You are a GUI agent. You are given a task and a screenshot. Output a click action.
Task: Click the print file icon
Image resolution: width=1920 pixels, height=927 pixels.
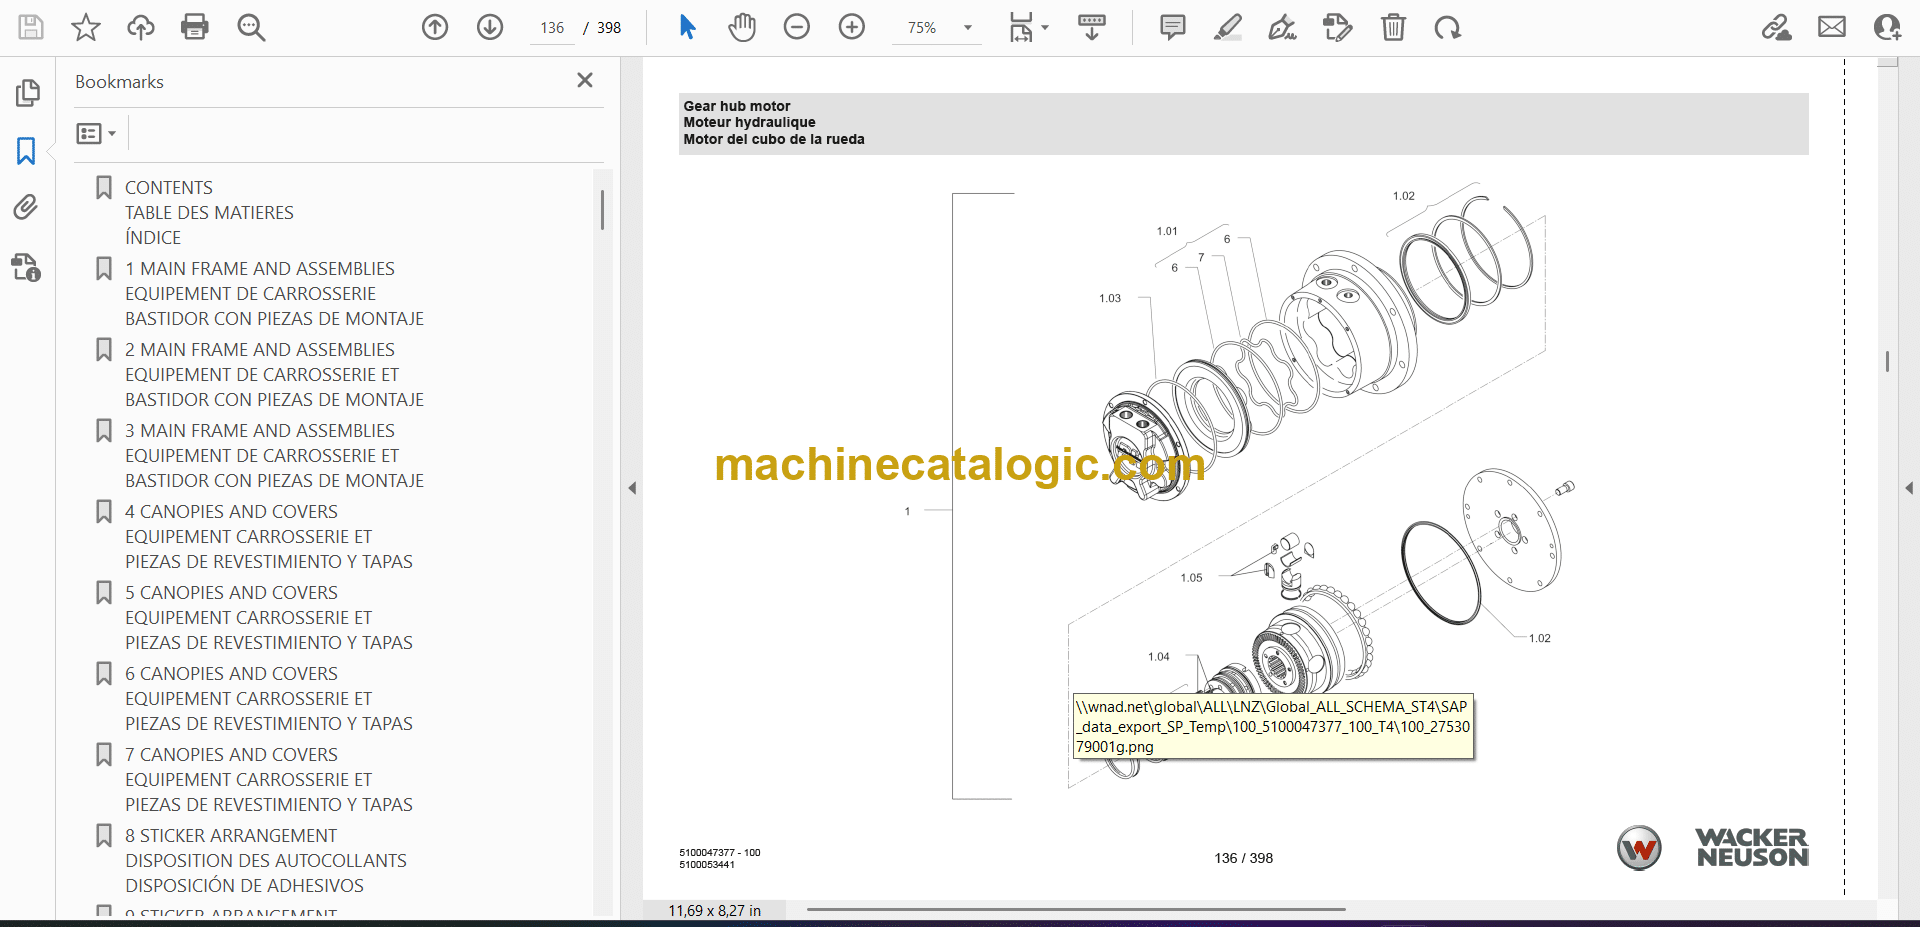[195, 27]
